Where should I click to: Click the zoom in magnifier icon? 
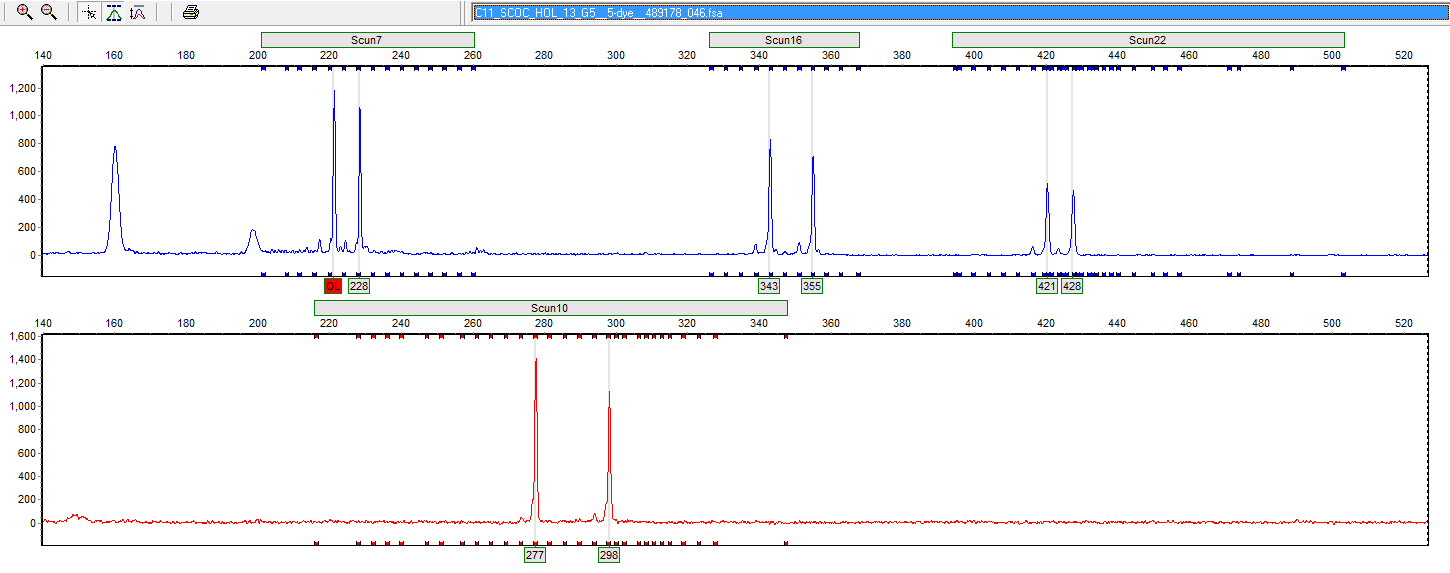click(x=24, y=12)
